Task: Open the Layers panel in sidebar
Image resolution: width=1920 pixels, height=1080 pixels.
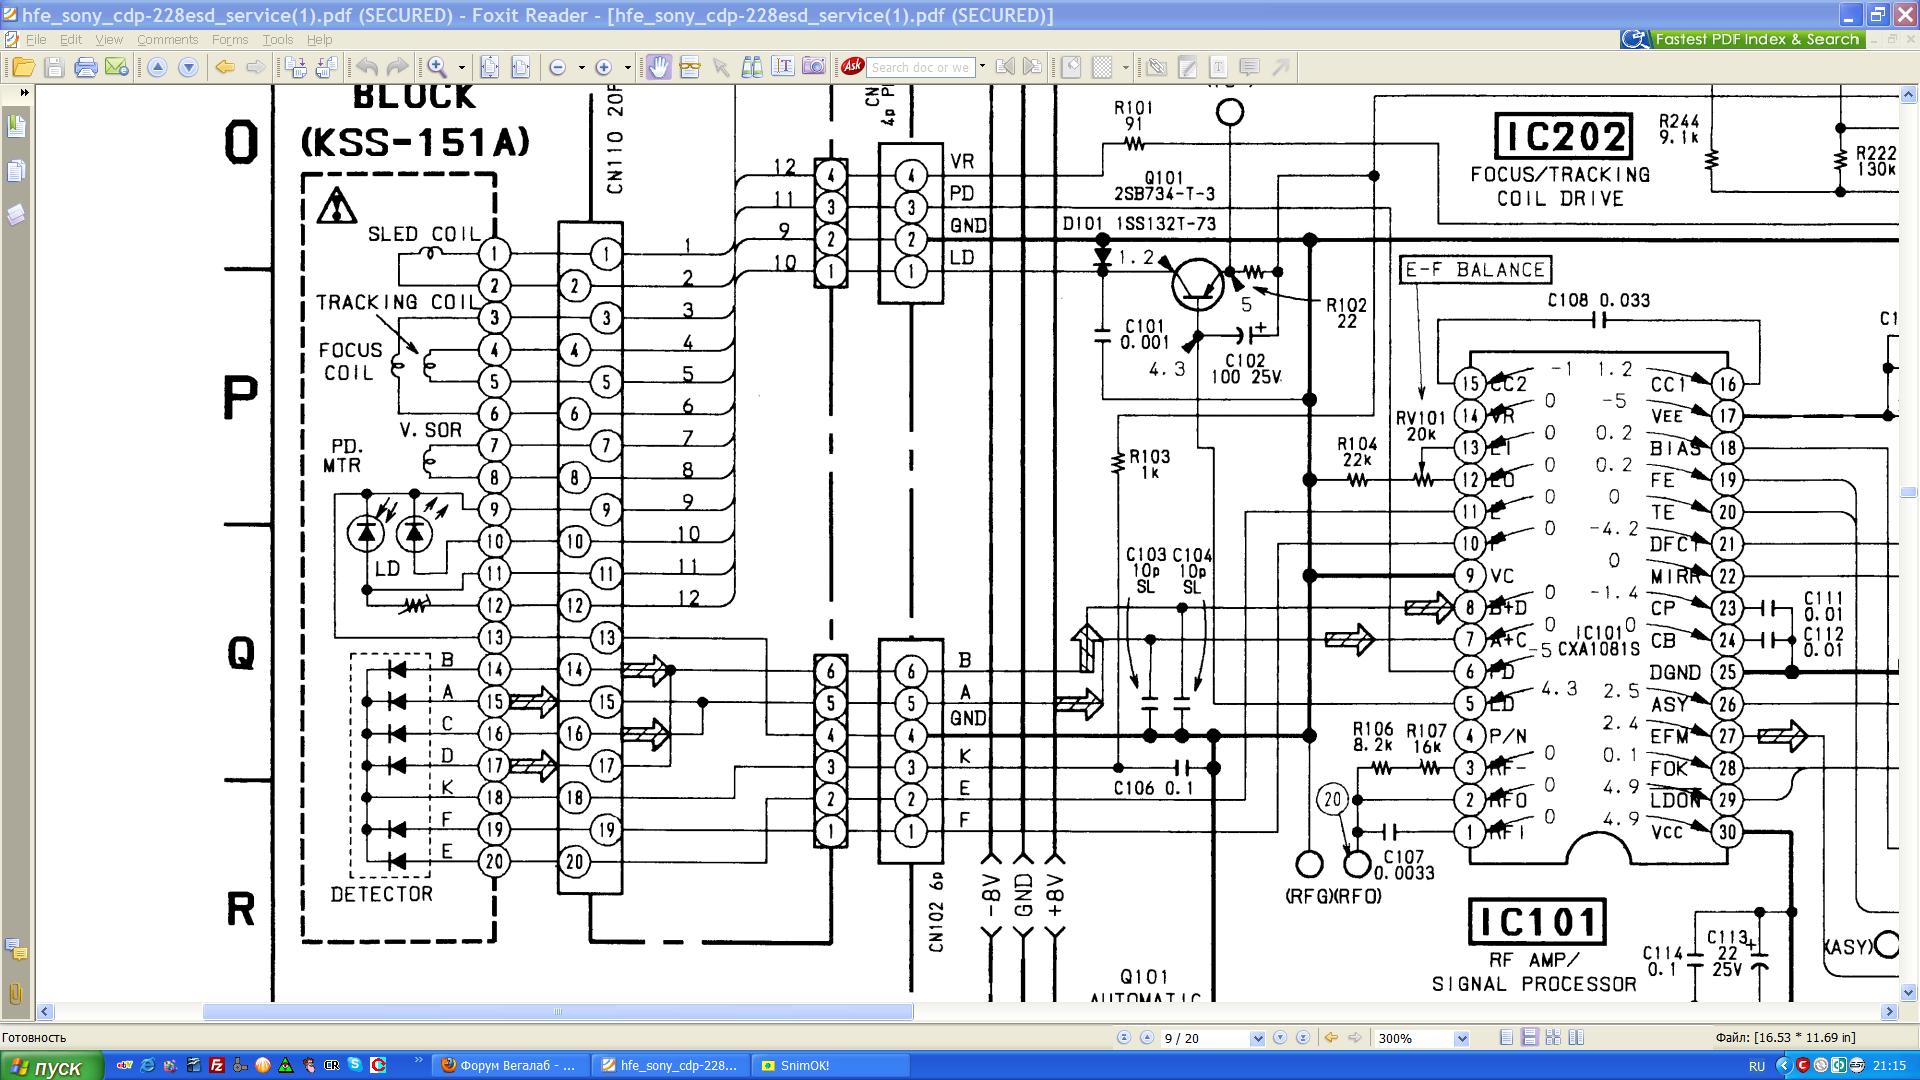Action: click(x=16, y=215)
